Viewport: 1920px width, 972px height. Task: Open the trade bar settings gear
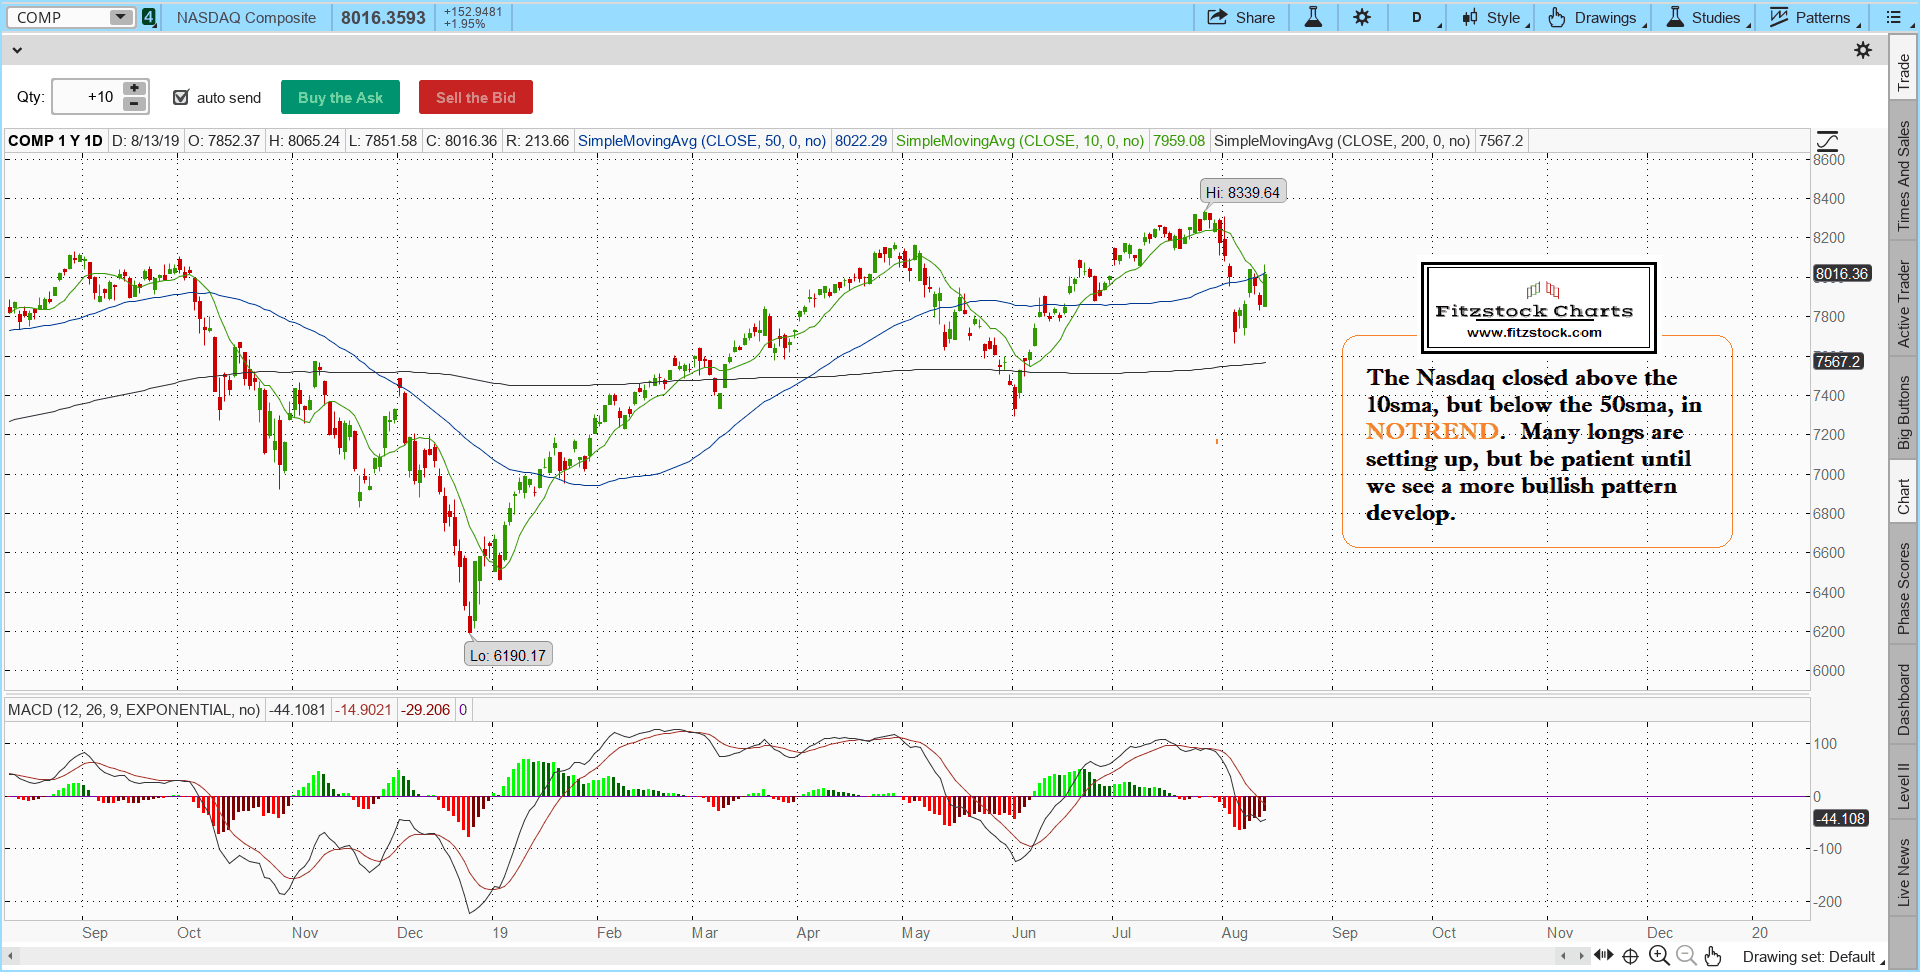click(x=1862, y=50)
